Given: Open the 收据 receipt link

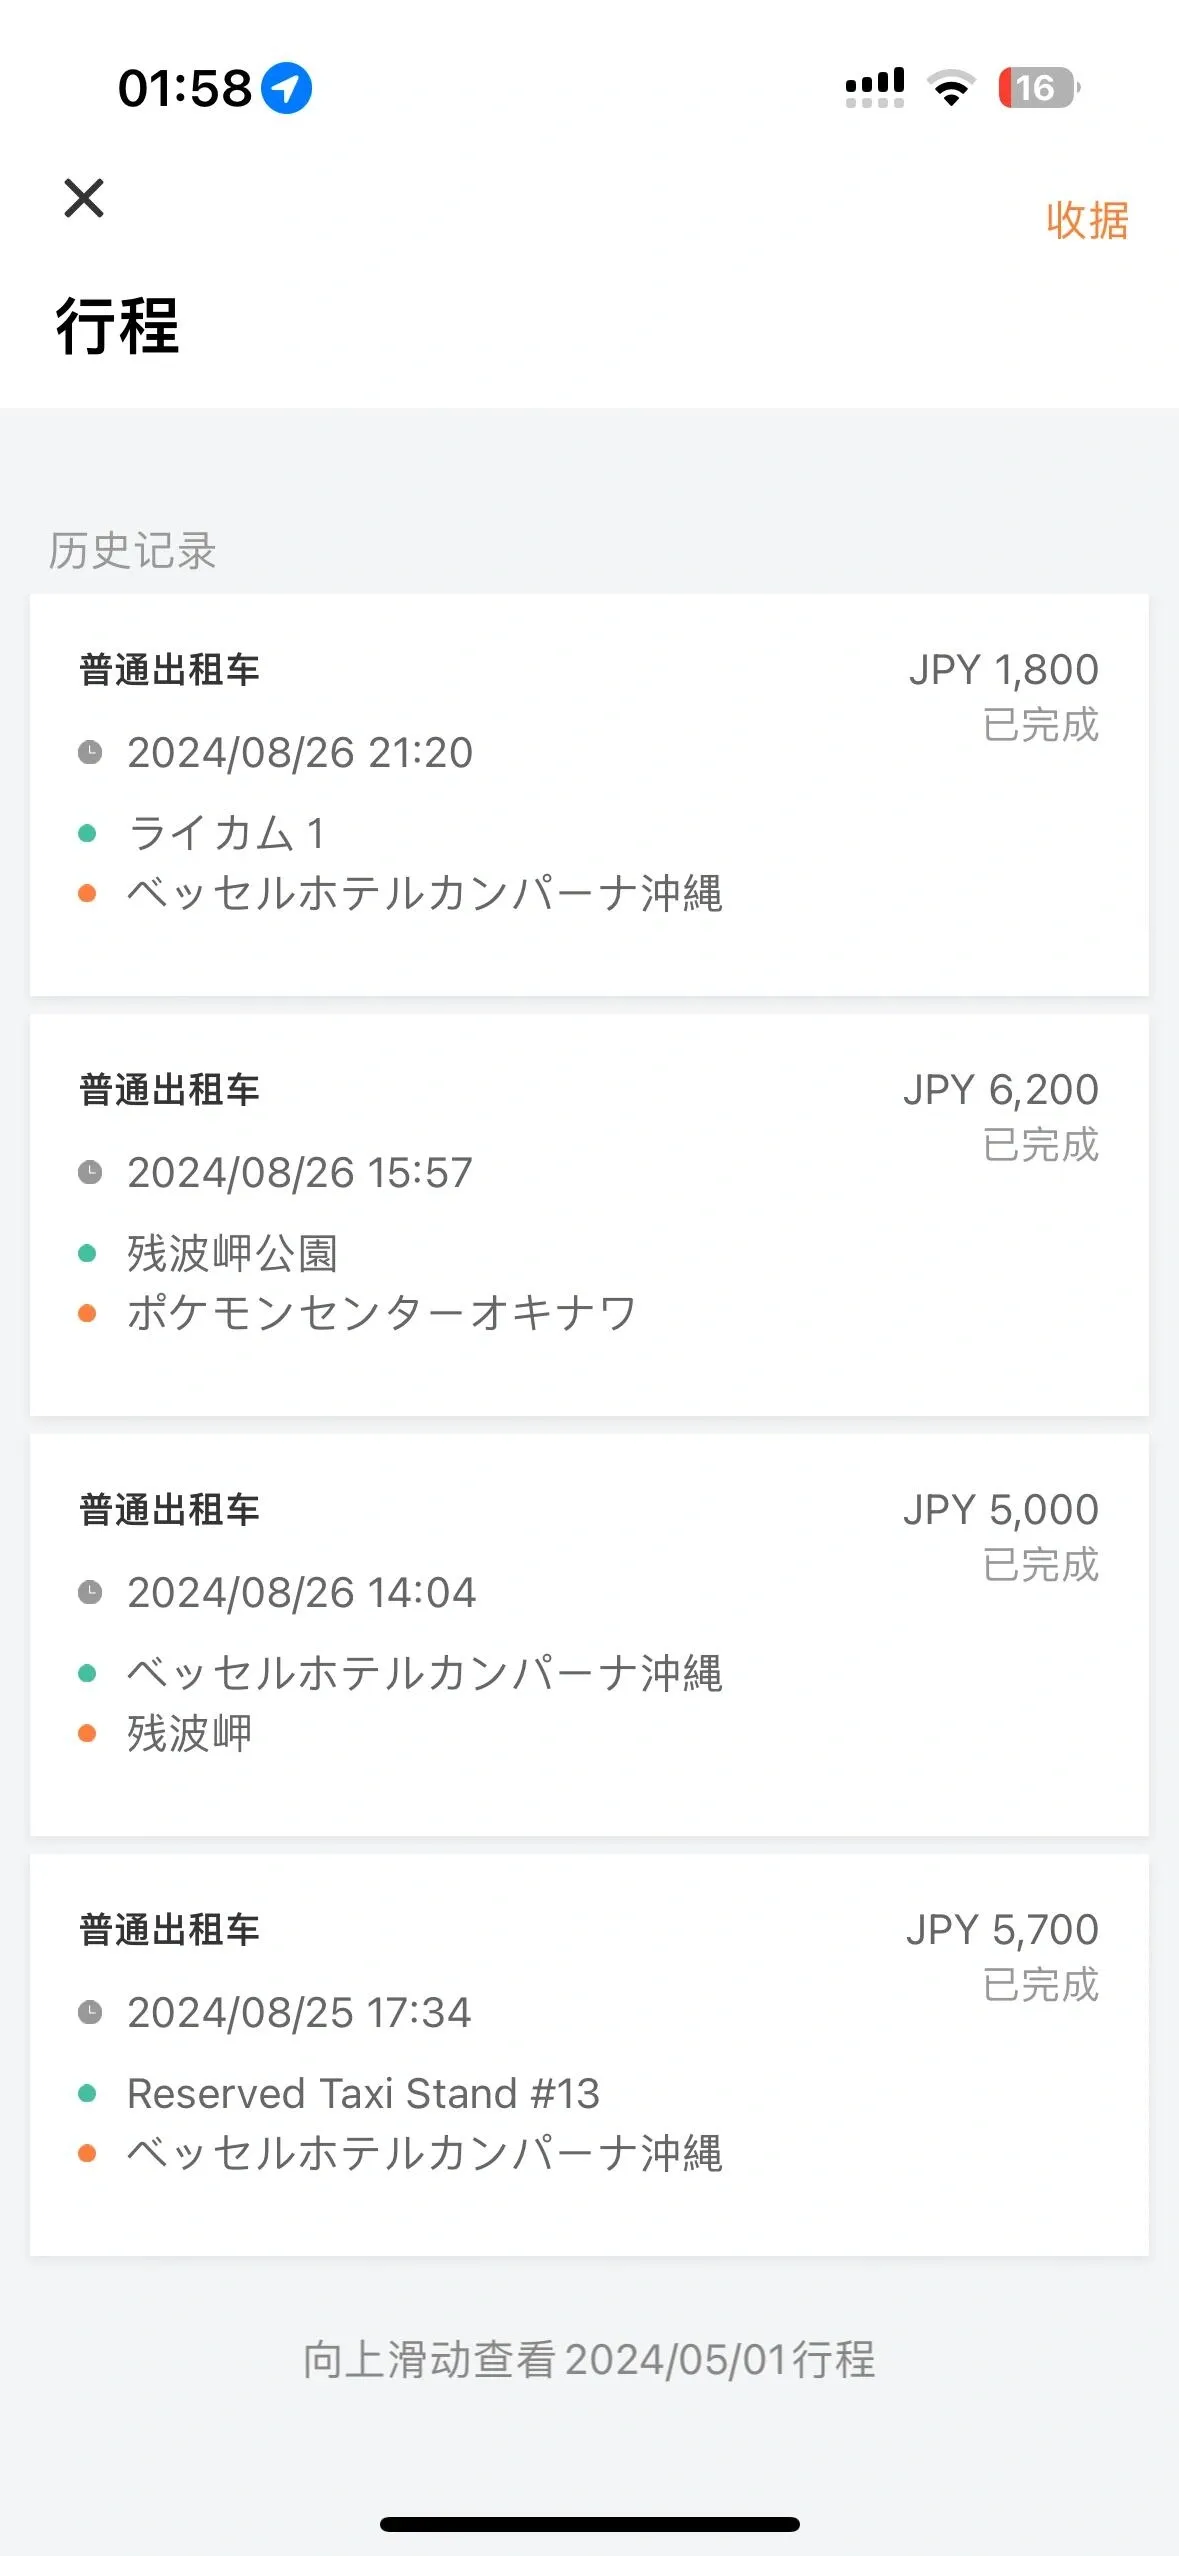Looking at the screenshot, I should point(1087,220).
